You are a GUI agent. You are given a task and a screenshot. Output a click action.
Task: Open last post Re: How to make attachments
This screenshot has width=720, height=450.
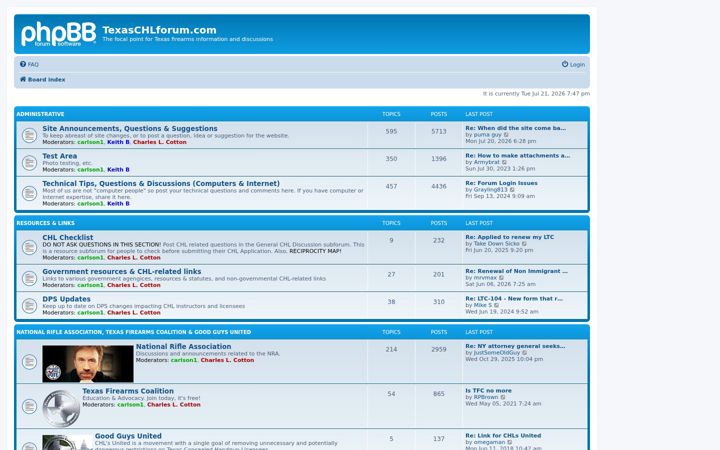point(518,156)
